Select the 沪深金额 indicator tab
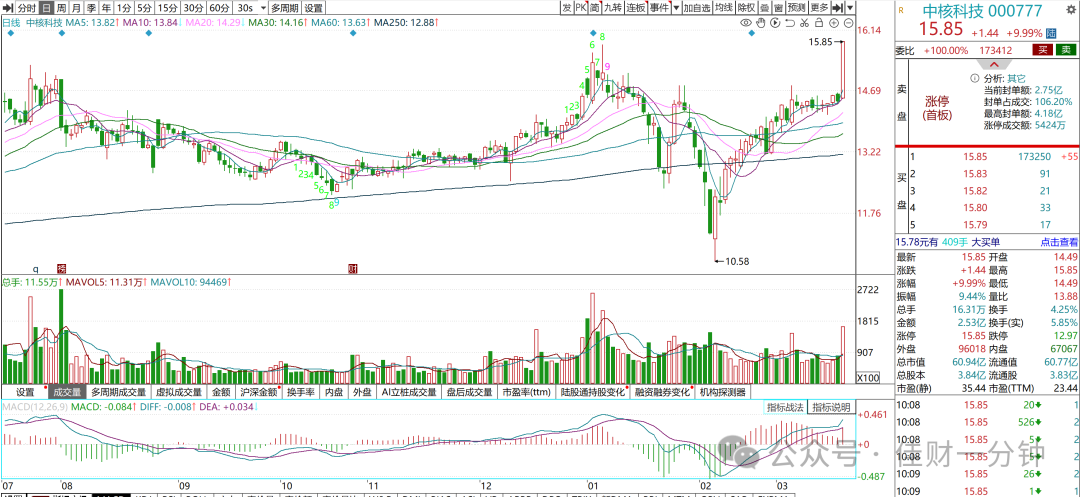Viewport: 1080px width, 497px height. (x=259, y=392)
